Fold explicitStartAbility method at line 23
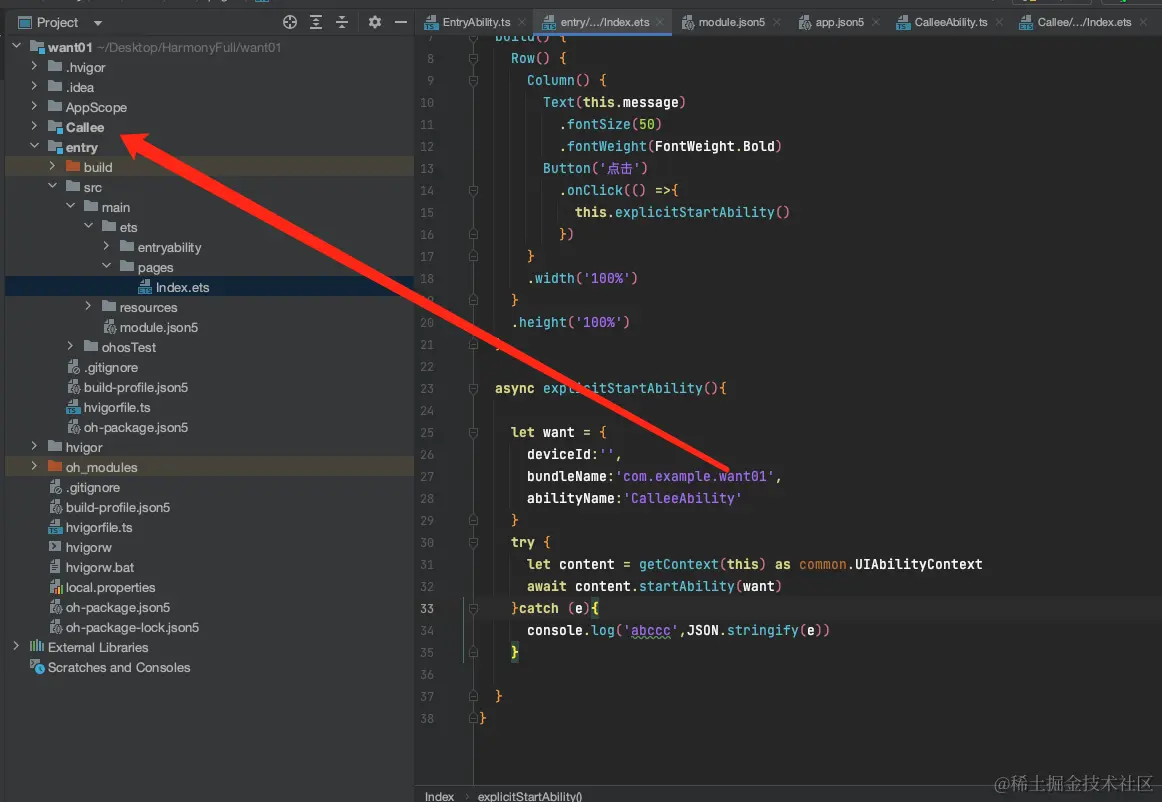 click(x=474, y=388)
